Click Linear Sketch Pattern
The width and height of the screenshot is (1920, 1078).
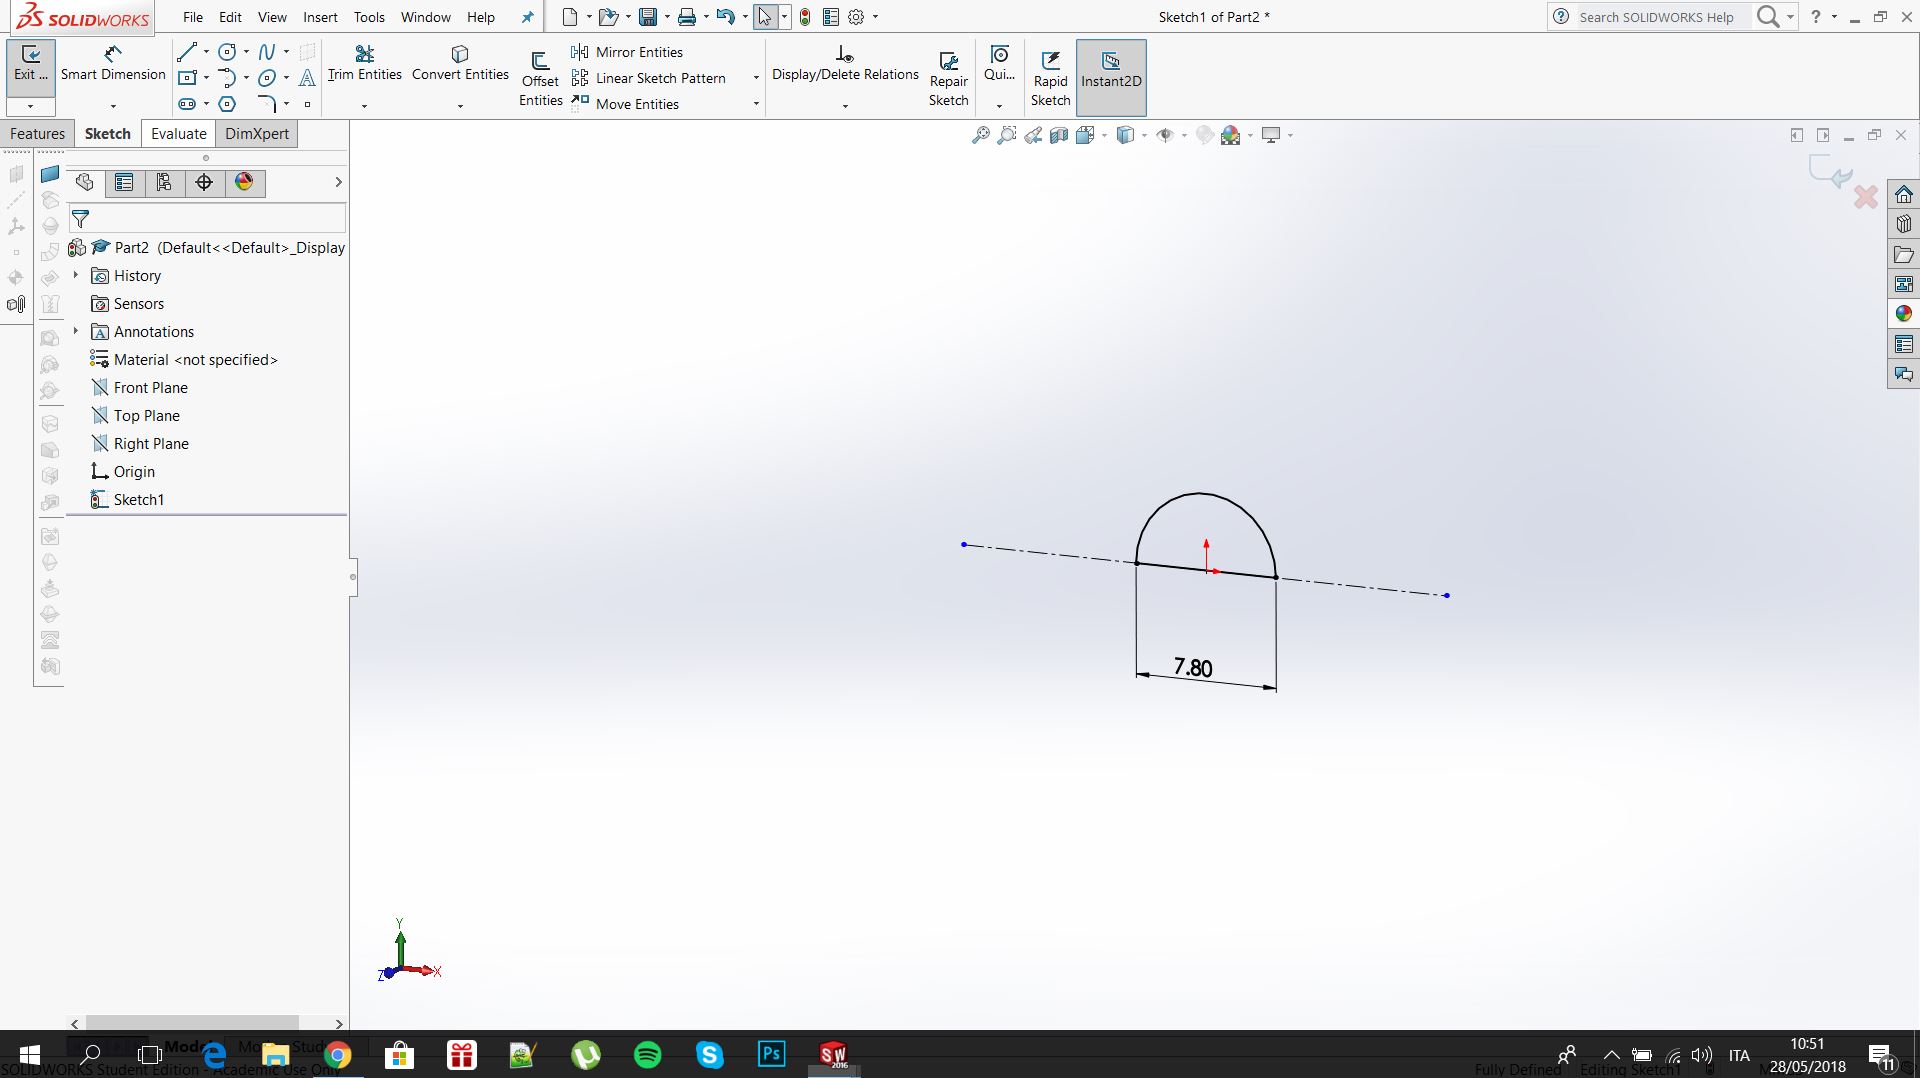649,78
